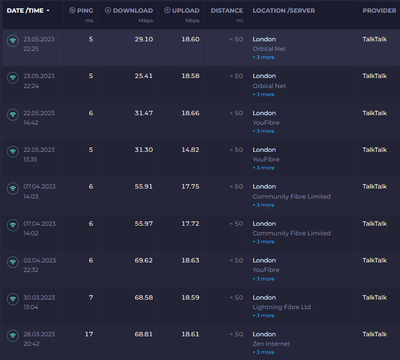The image size is (400, 360).
Task: Select download value 55.97
Action: point(144,224)
